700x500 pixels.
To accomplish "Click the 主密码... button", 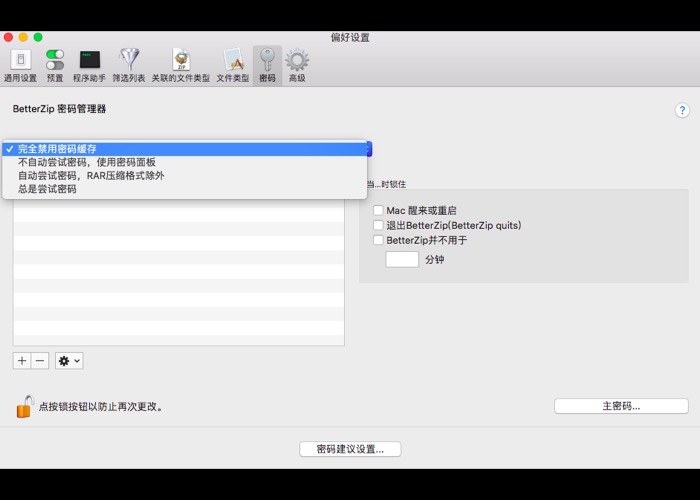I will pos(621,406).
